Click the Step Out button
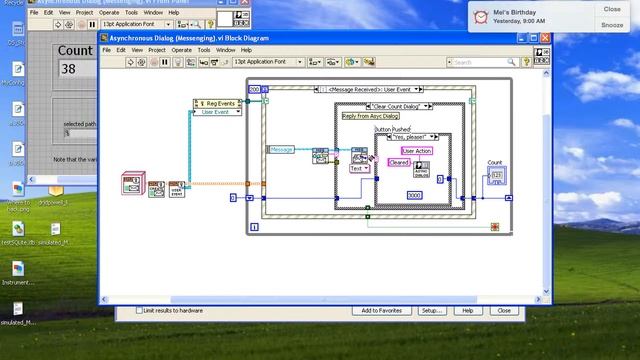 (x=224, y=62)
